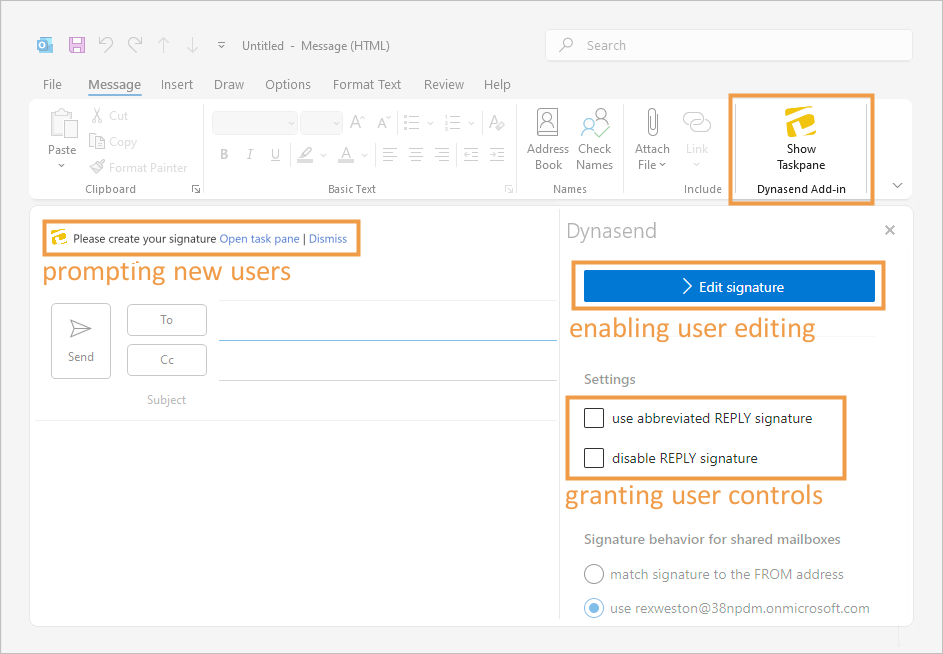Open the Format Text tab
943x654 pixels.
coord(366,85)
